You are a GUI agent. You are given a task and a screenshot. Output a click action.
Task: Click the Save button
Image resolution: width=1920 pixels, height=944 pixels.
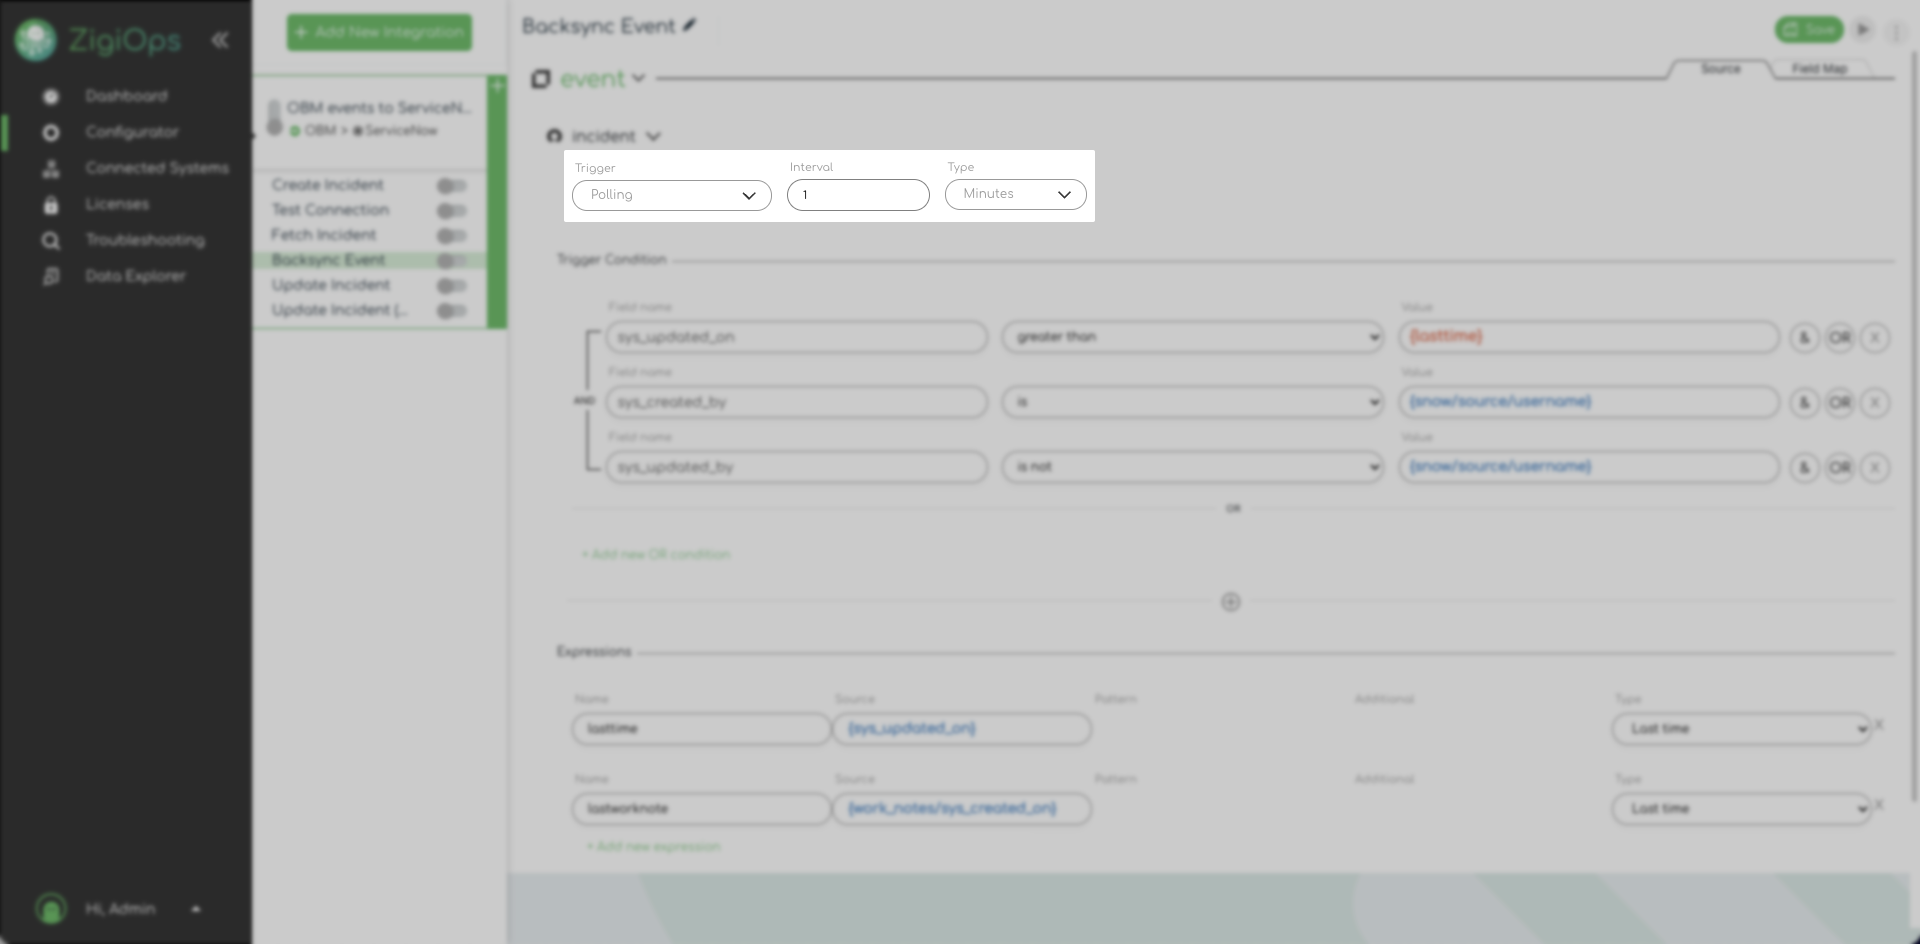point(1808,30)
